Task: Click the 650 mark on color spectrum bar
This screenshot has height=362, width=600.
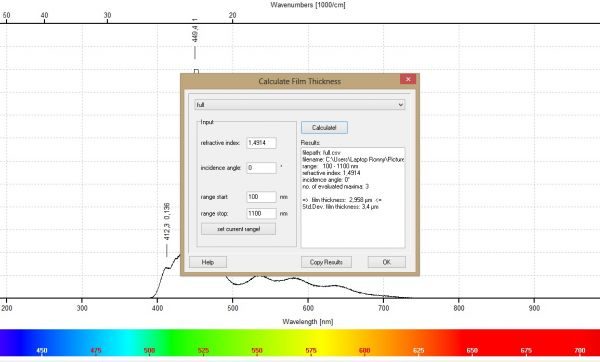Action: [x=472, y=350]
